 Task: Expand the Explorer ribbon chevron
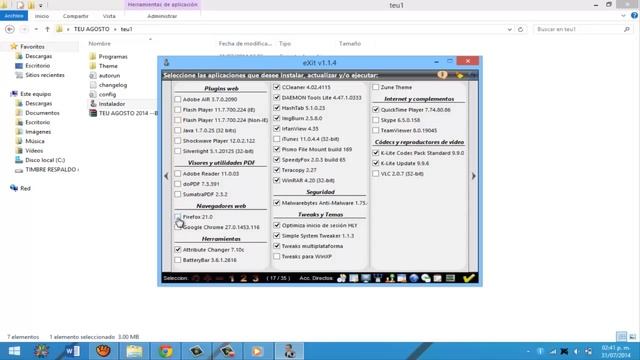click(x=623, y=16)
